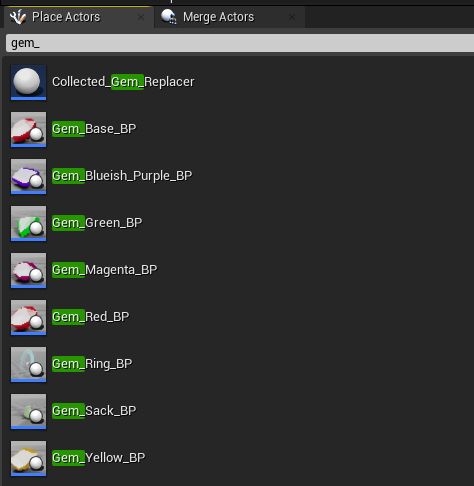This screenshot has width=474, height=486.
Task: Click the Place Actors tab icon
Action: [18, 17]
